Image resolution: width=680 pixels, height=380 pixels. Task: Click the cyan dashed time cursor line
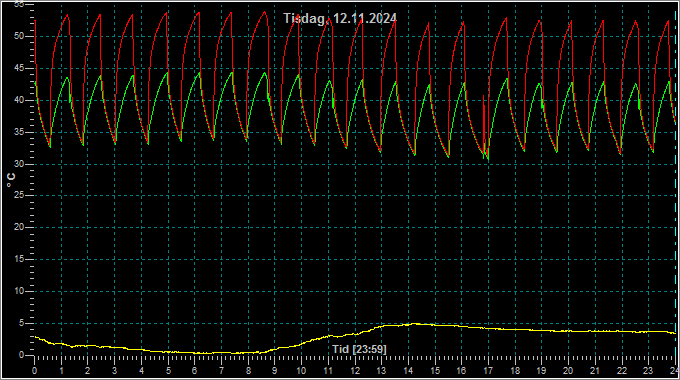tap(675, 182)
